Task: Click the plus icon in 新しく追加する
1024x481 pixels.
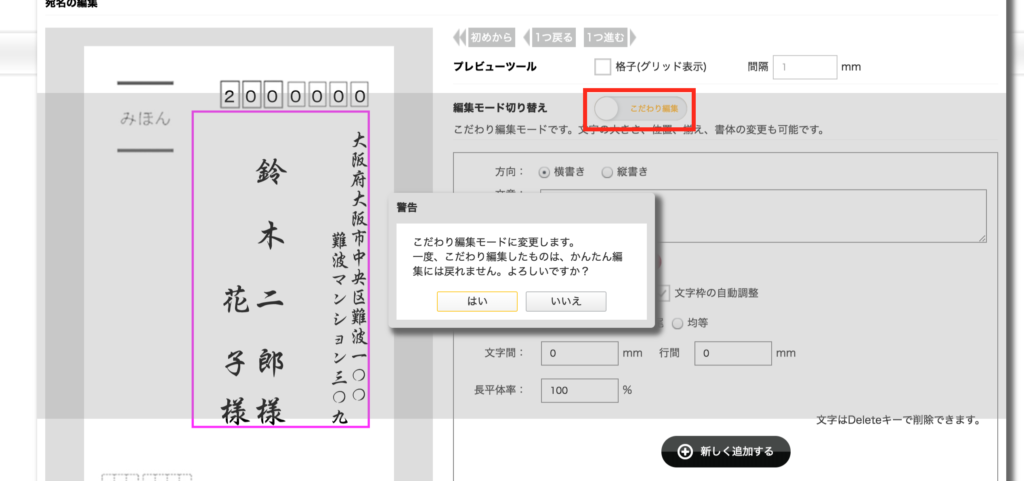Action: [685, 452]
